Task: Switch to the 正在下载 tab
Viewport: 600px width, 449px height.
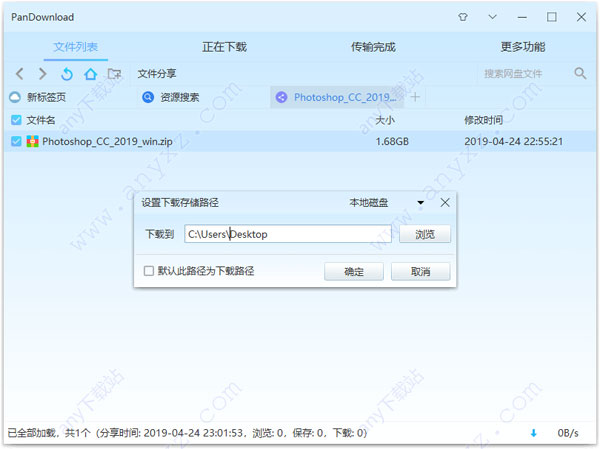Action: click(x=224, y=46)
